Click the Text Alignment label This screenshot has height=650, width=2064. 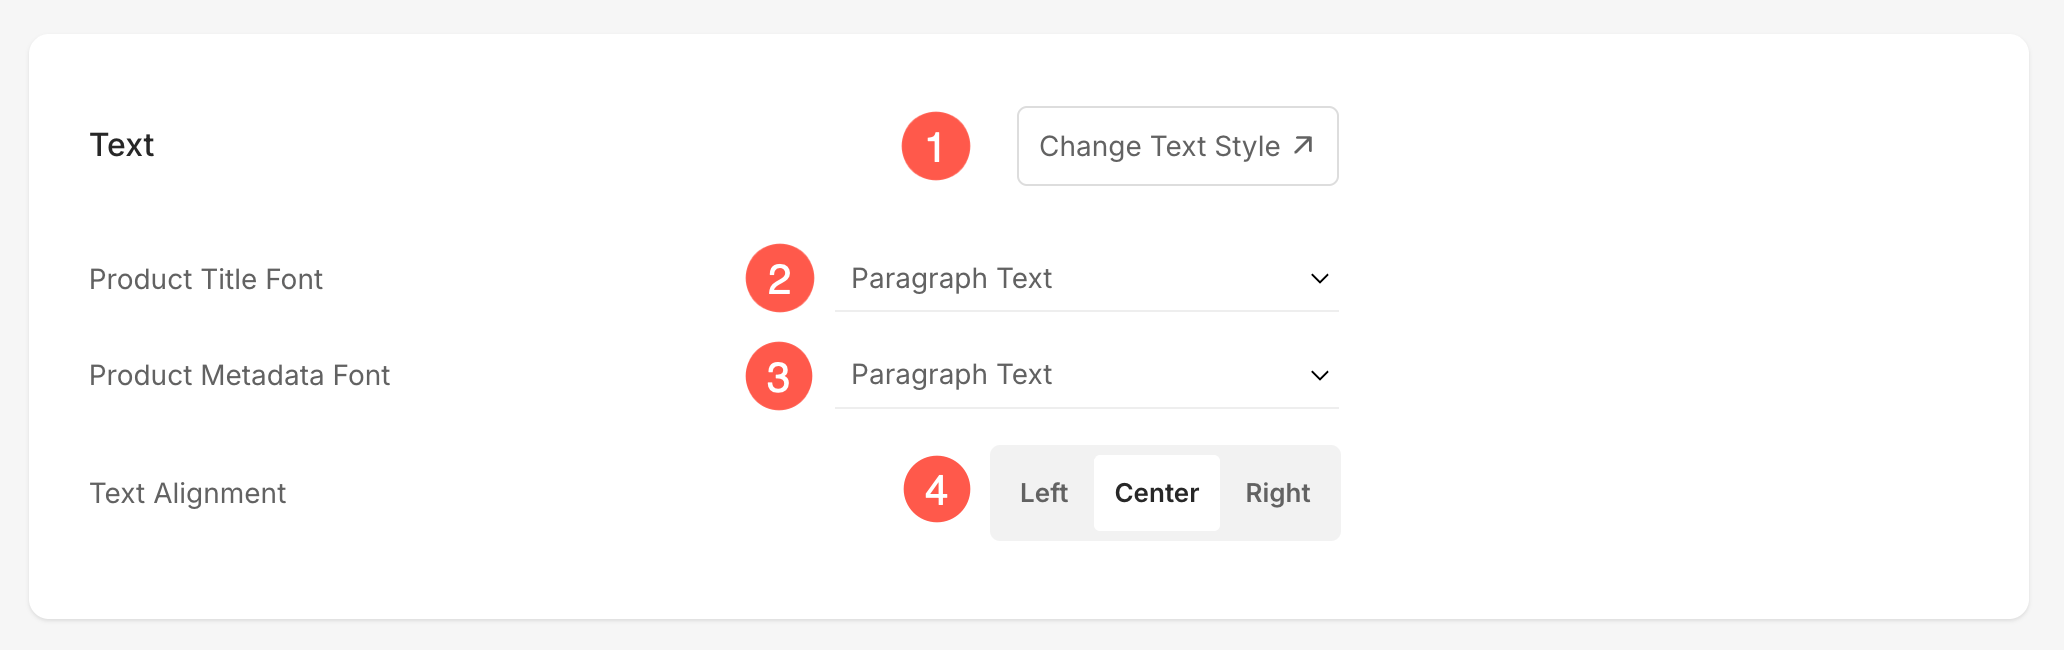pos(187,493)
